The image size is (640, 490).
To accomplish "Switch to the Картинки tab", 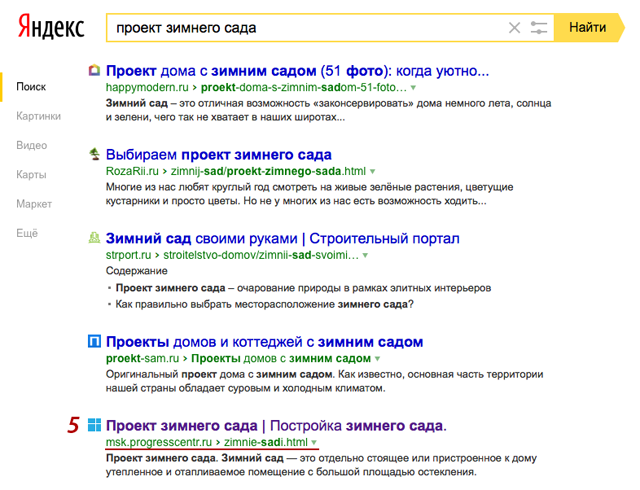I will coord(38,116).
